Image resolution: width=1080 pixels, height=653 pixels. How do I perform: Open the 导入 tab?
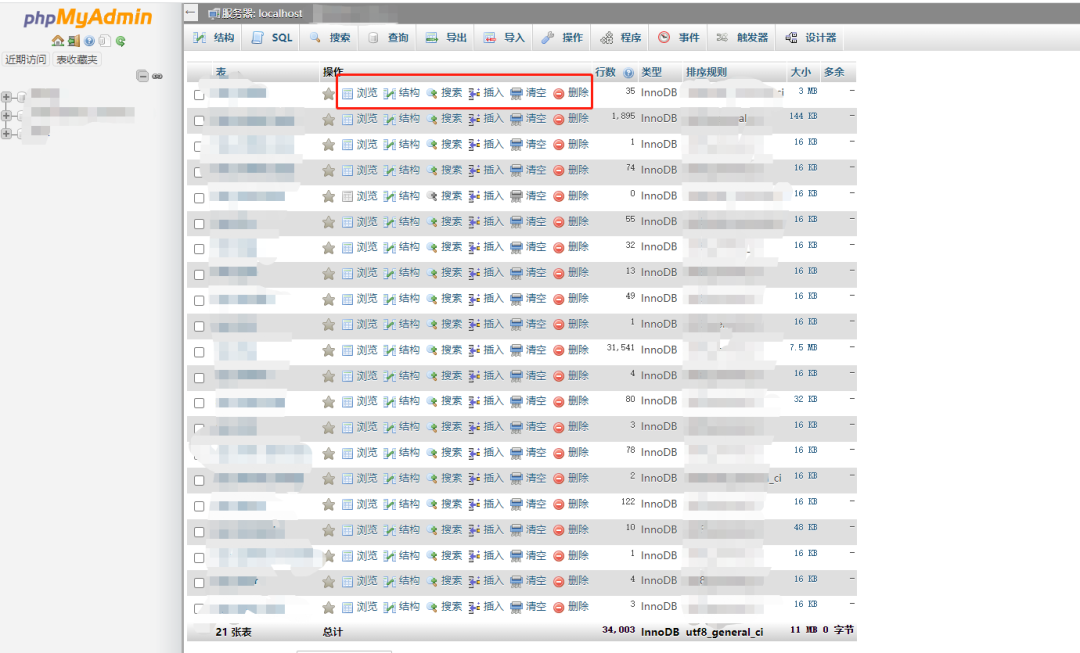(504, 38)
